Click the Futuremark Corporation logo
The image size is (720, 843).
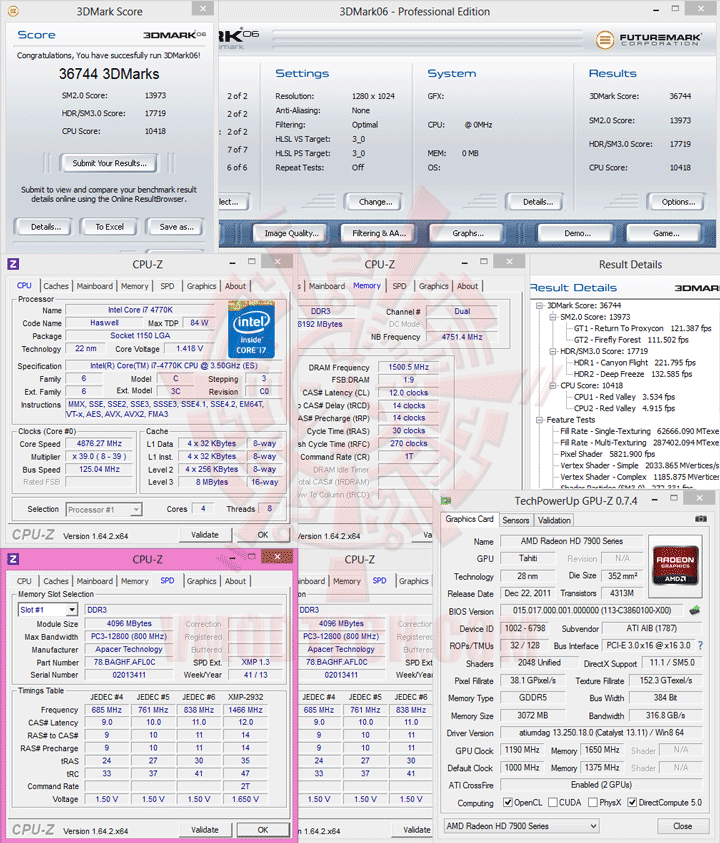tap(649, 39)
